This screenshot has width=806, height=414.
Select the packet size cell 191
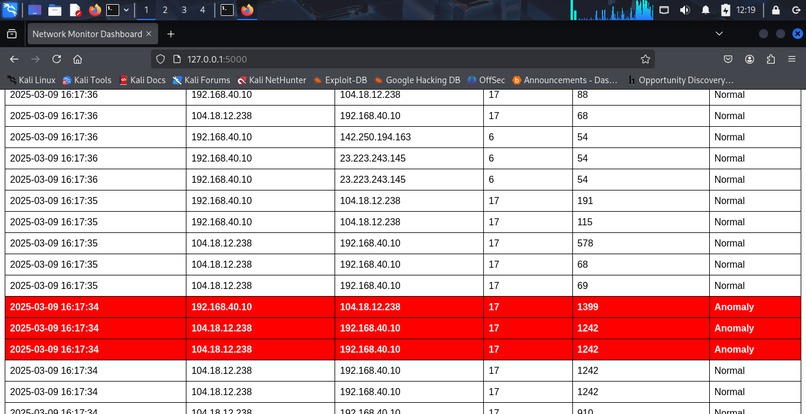(x=641, y=201)
